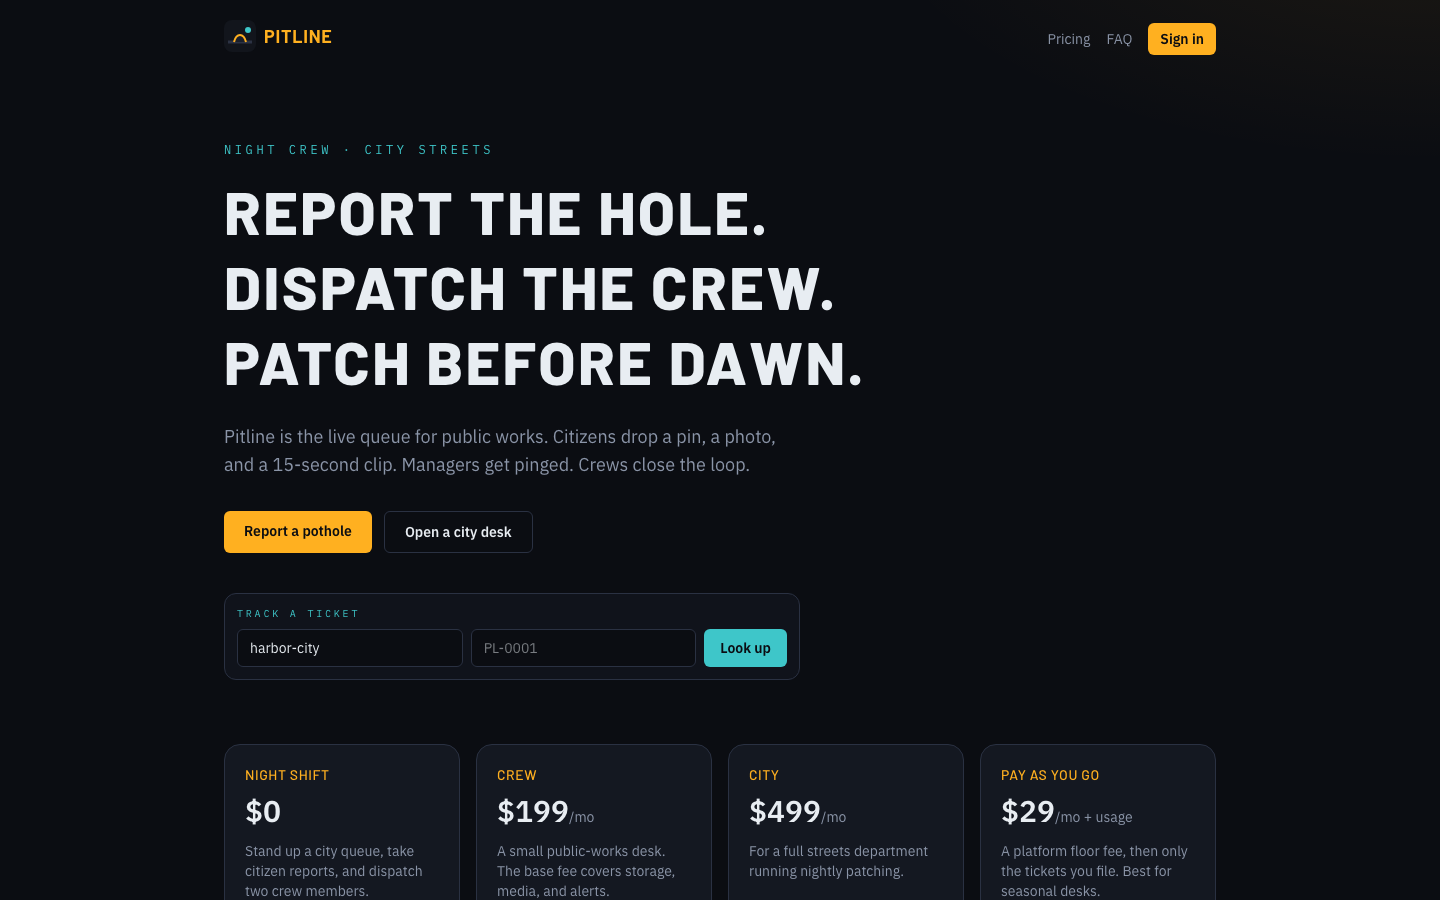Select the Night Shift $0 plan card
The height and width of the screenshot is (900, 1440).
coord(342,822)
